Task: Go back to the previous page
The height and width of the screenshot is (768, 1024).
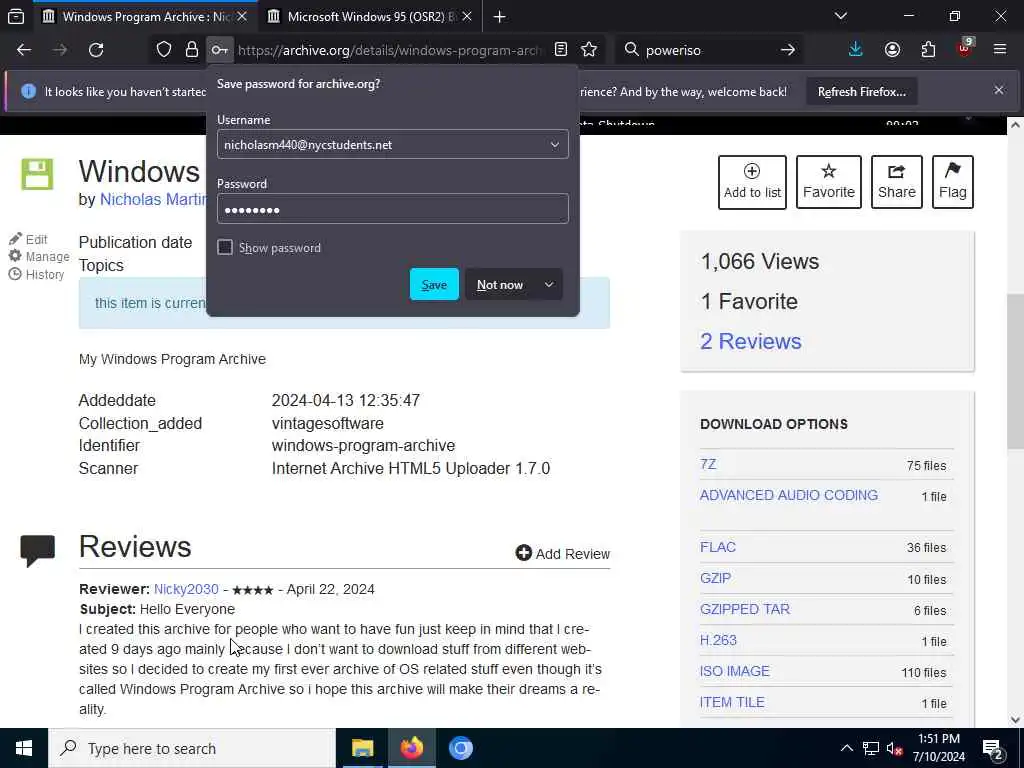Action: 24,50
